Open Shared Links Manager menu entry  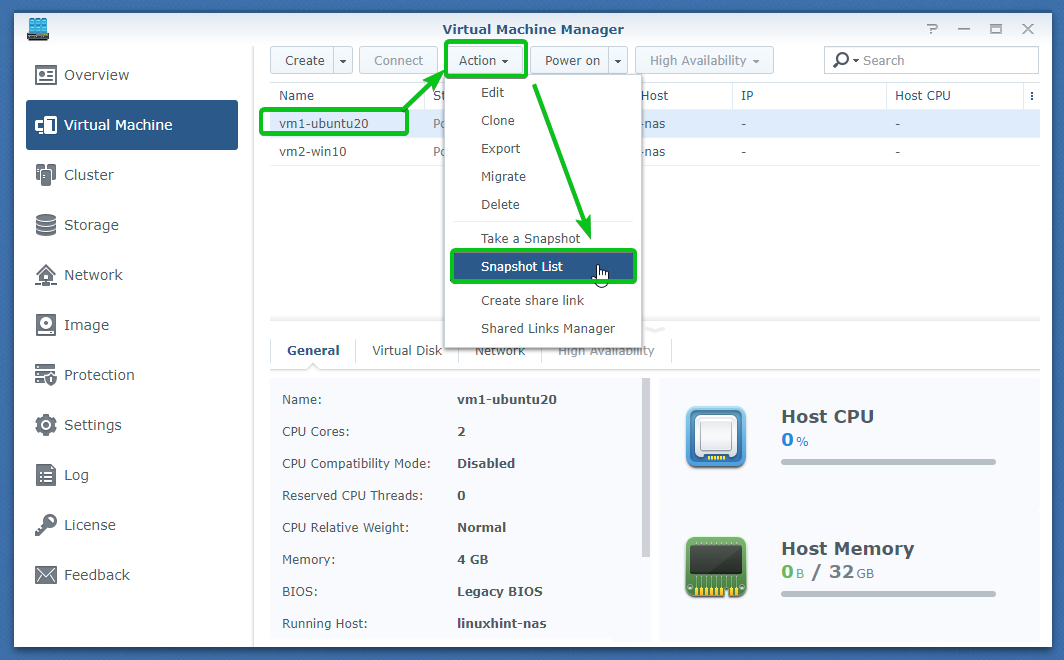pos(543,328)
